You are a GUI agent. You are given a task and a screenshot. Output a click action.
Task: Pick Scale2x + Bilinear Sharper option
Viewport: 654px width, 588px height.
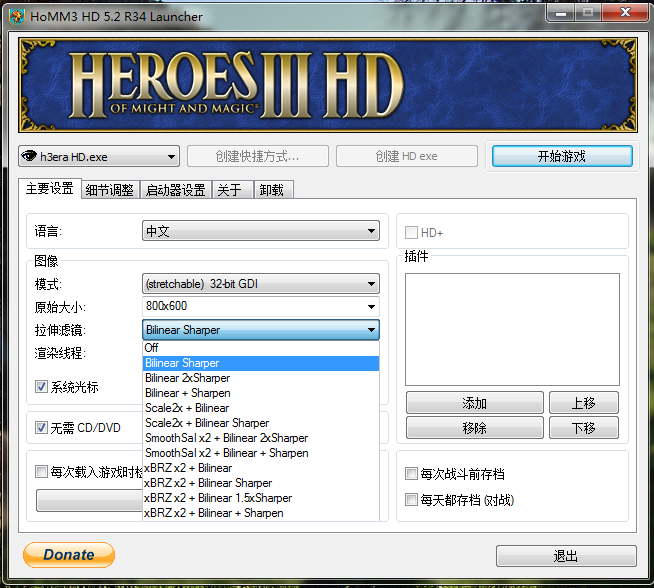(x=207, y=423)
